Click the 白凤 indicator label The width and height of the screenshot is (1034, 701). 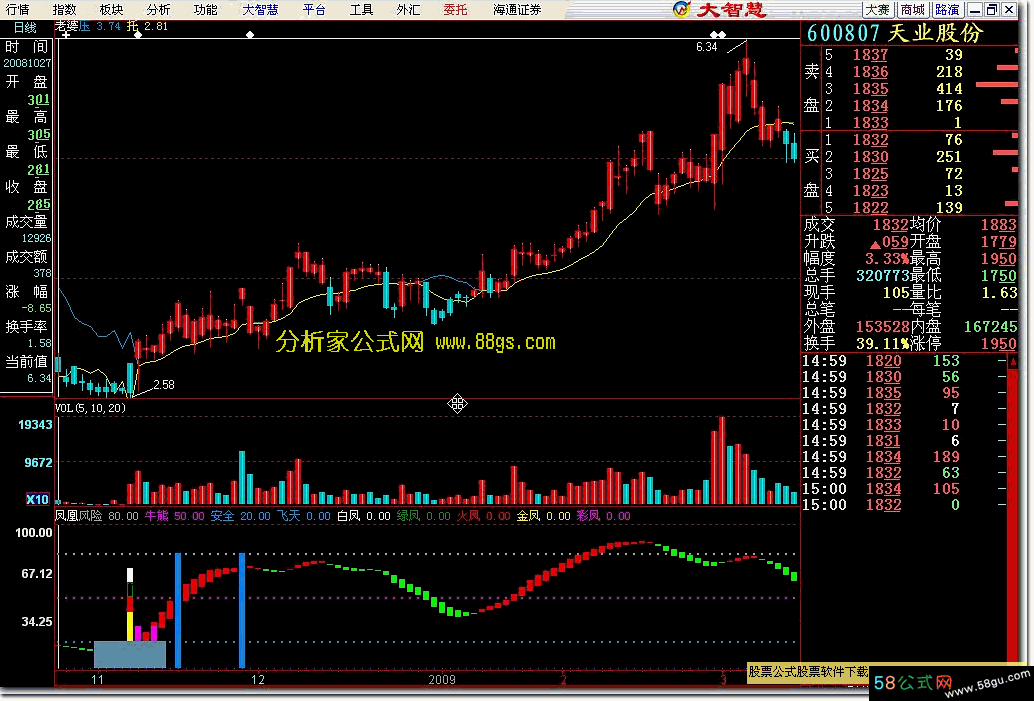tap(348, 516)
